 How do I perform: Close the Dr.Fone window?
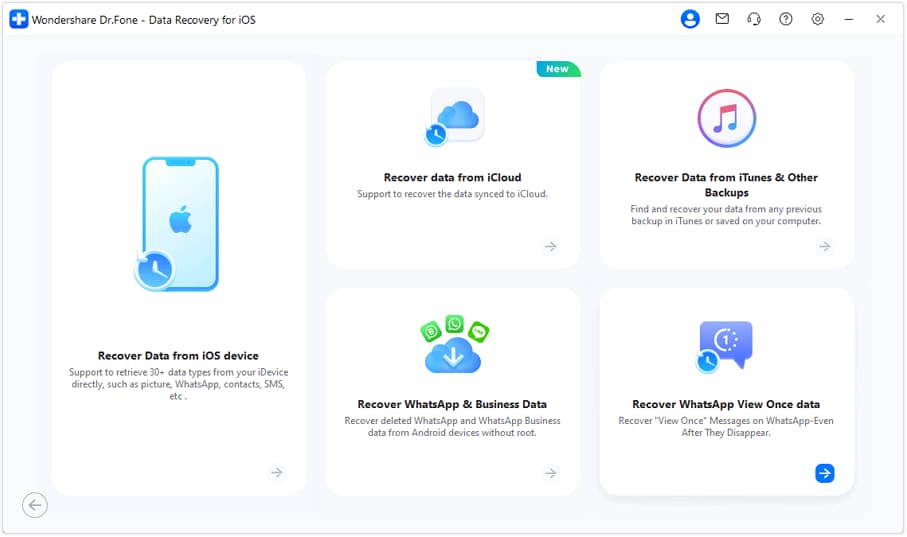coord(880,19)
